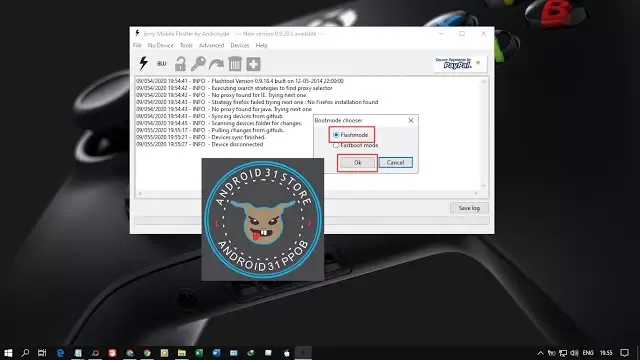Click the lightning bolt Flash device icon
This screenshot has height=360, width=640.
143,63
